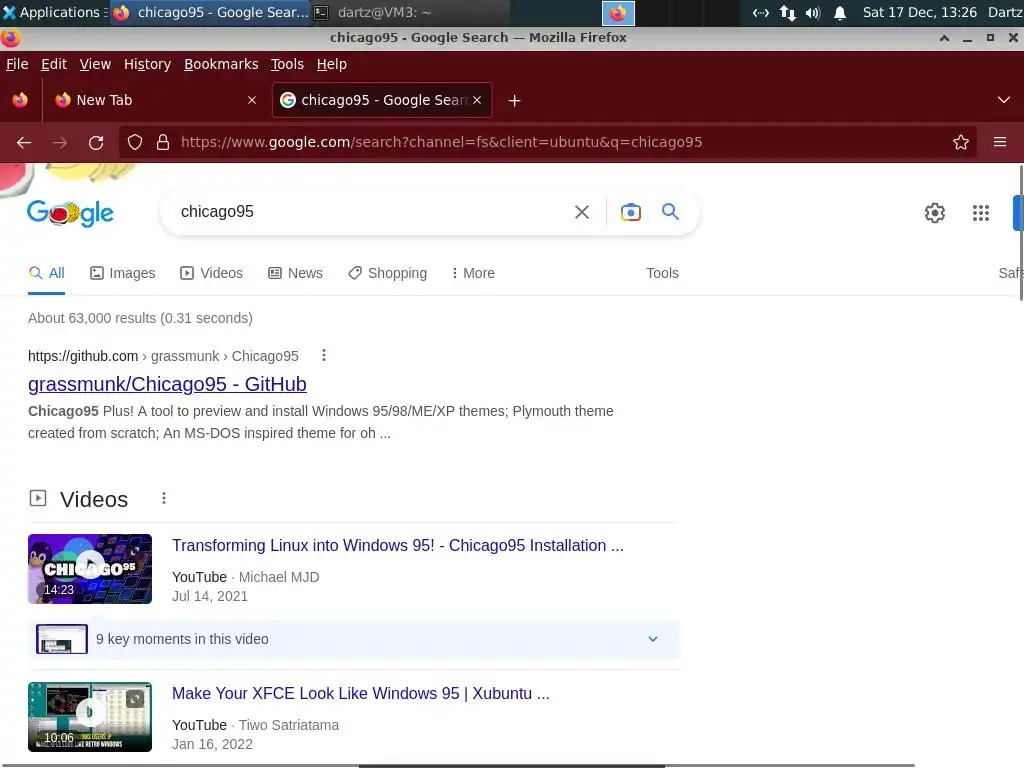This screenshot has width=1024, height=768.
Task: Submit search with the magnifier icon
Action: tap(670, 212)
